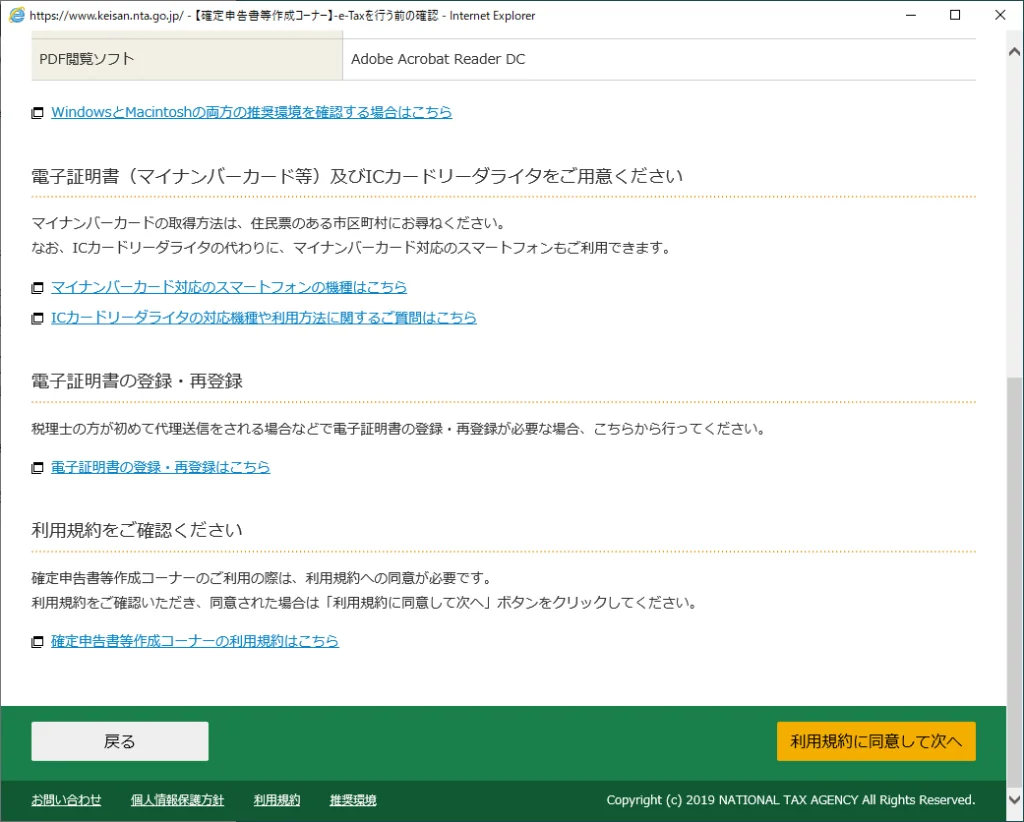Screen dimensions: 1024x822
Task: Click 利用規約に同意して次へ button
Action: click(876, 741)
